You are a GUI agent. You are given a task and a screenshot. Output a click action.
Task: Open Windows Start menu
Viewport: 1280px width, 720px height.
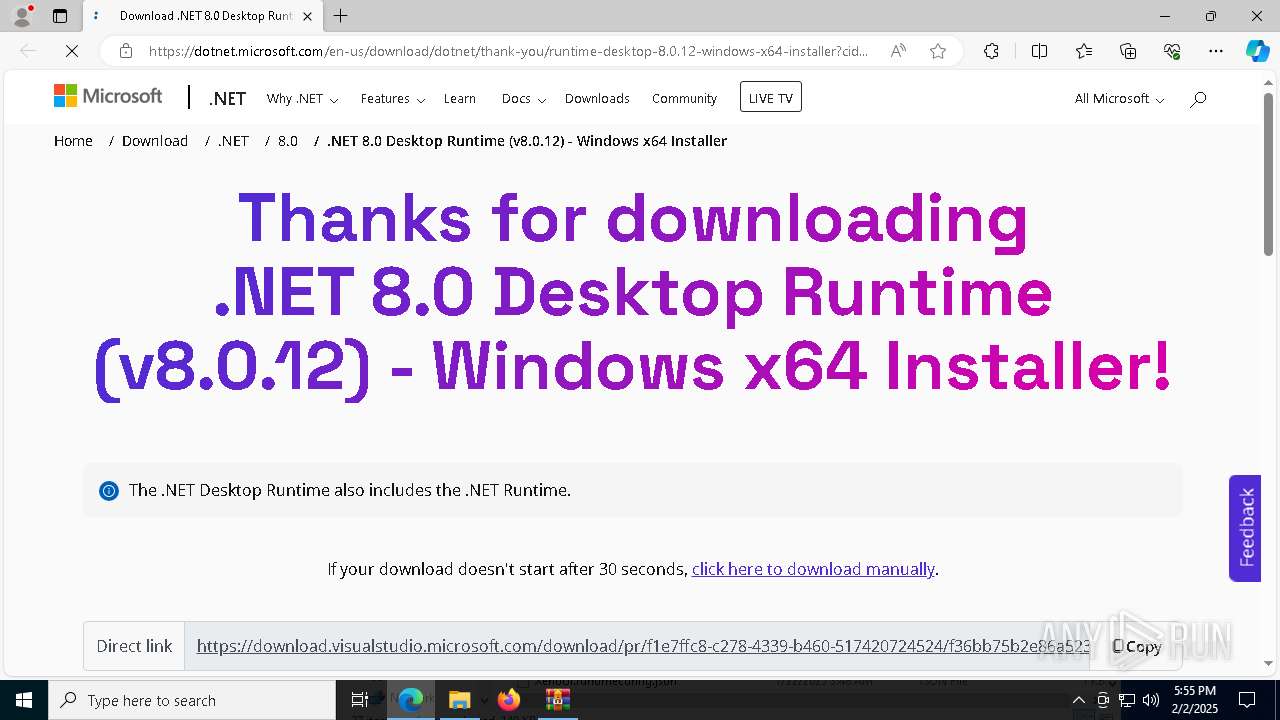23,700
